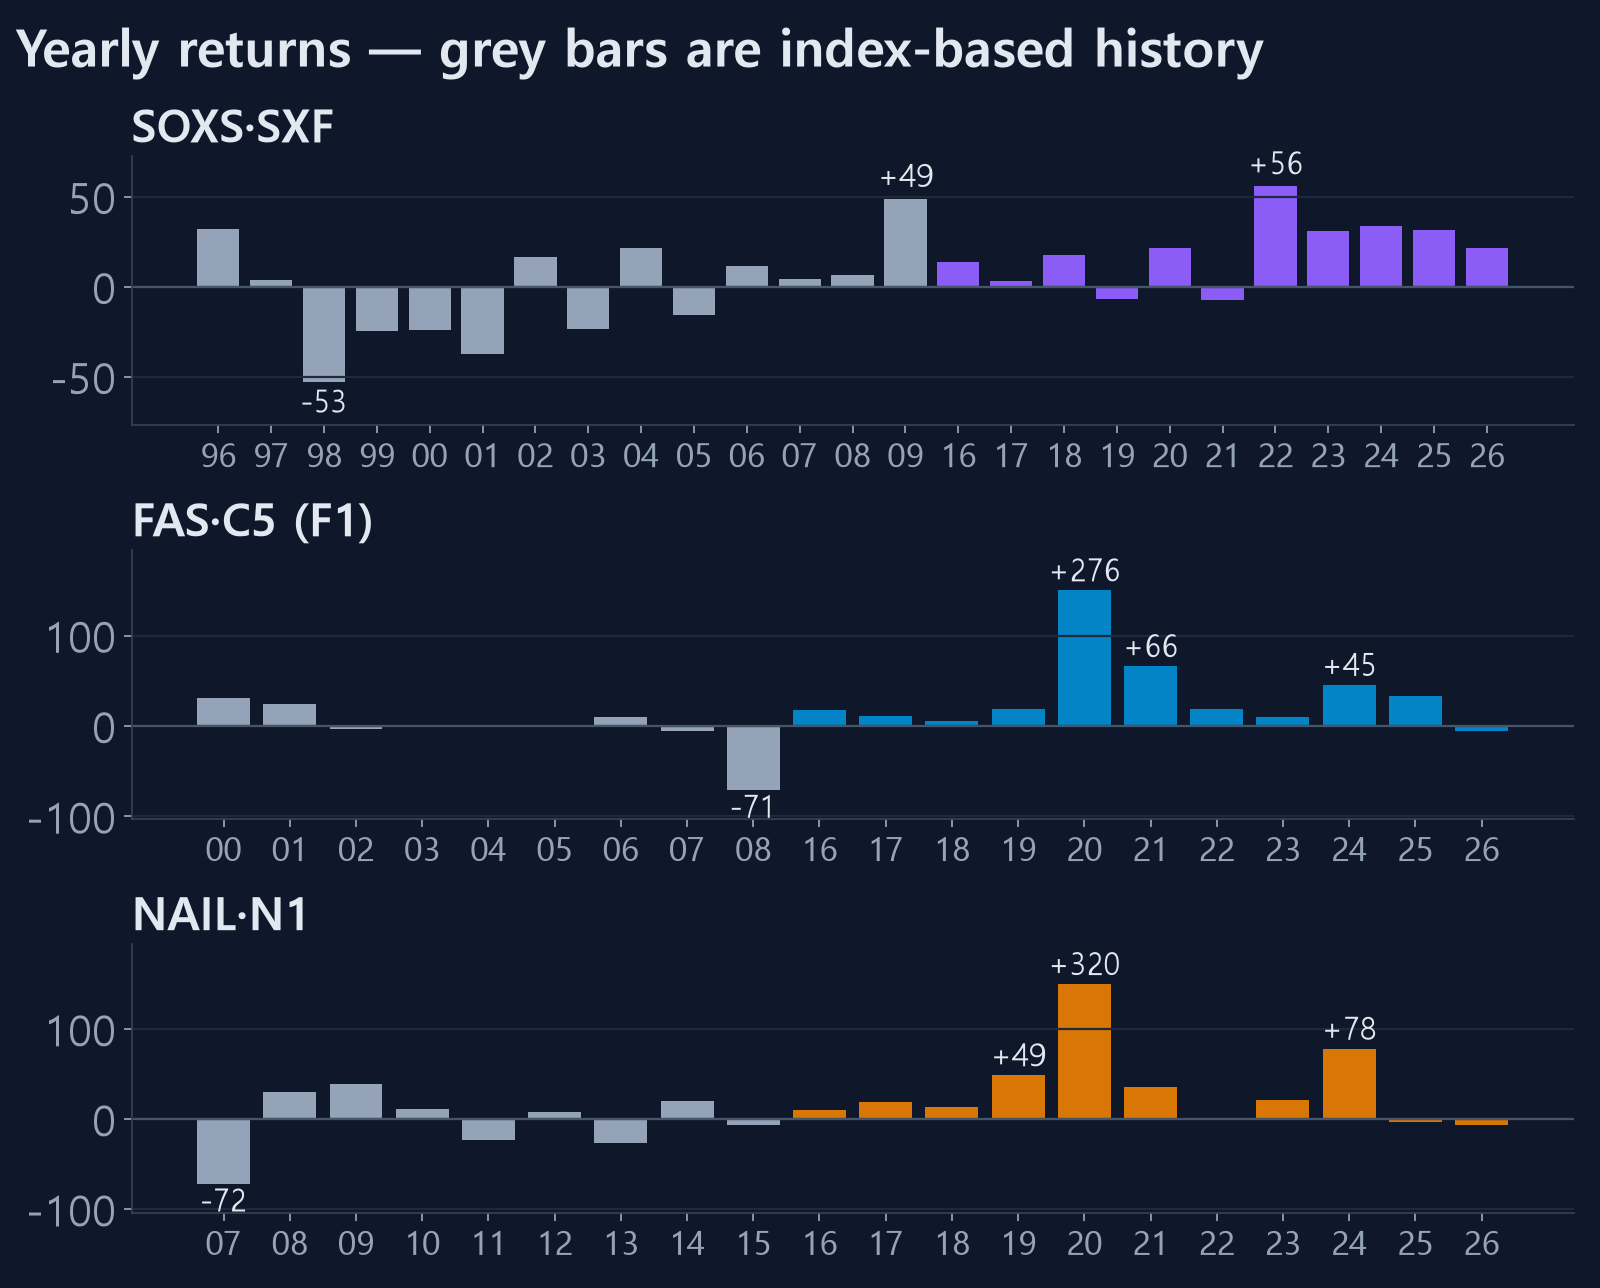Select the FAS·C5 (F1) panel title
Screen dimensions: 1600x1288
coord(252,521)
